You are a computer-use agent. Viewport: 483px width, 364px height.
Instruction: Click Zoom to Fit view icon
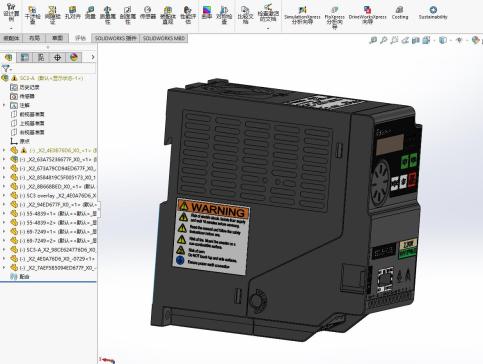(373, 40)
